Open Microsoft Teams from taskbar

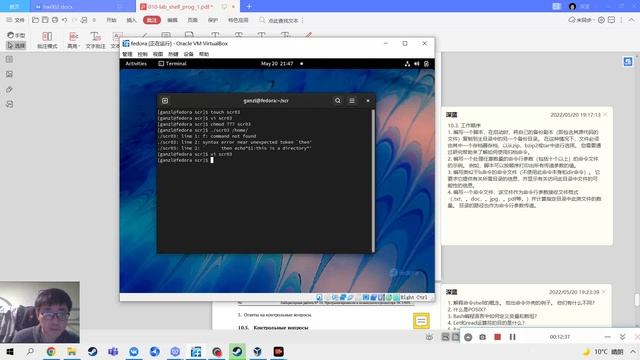coord(113,351)
